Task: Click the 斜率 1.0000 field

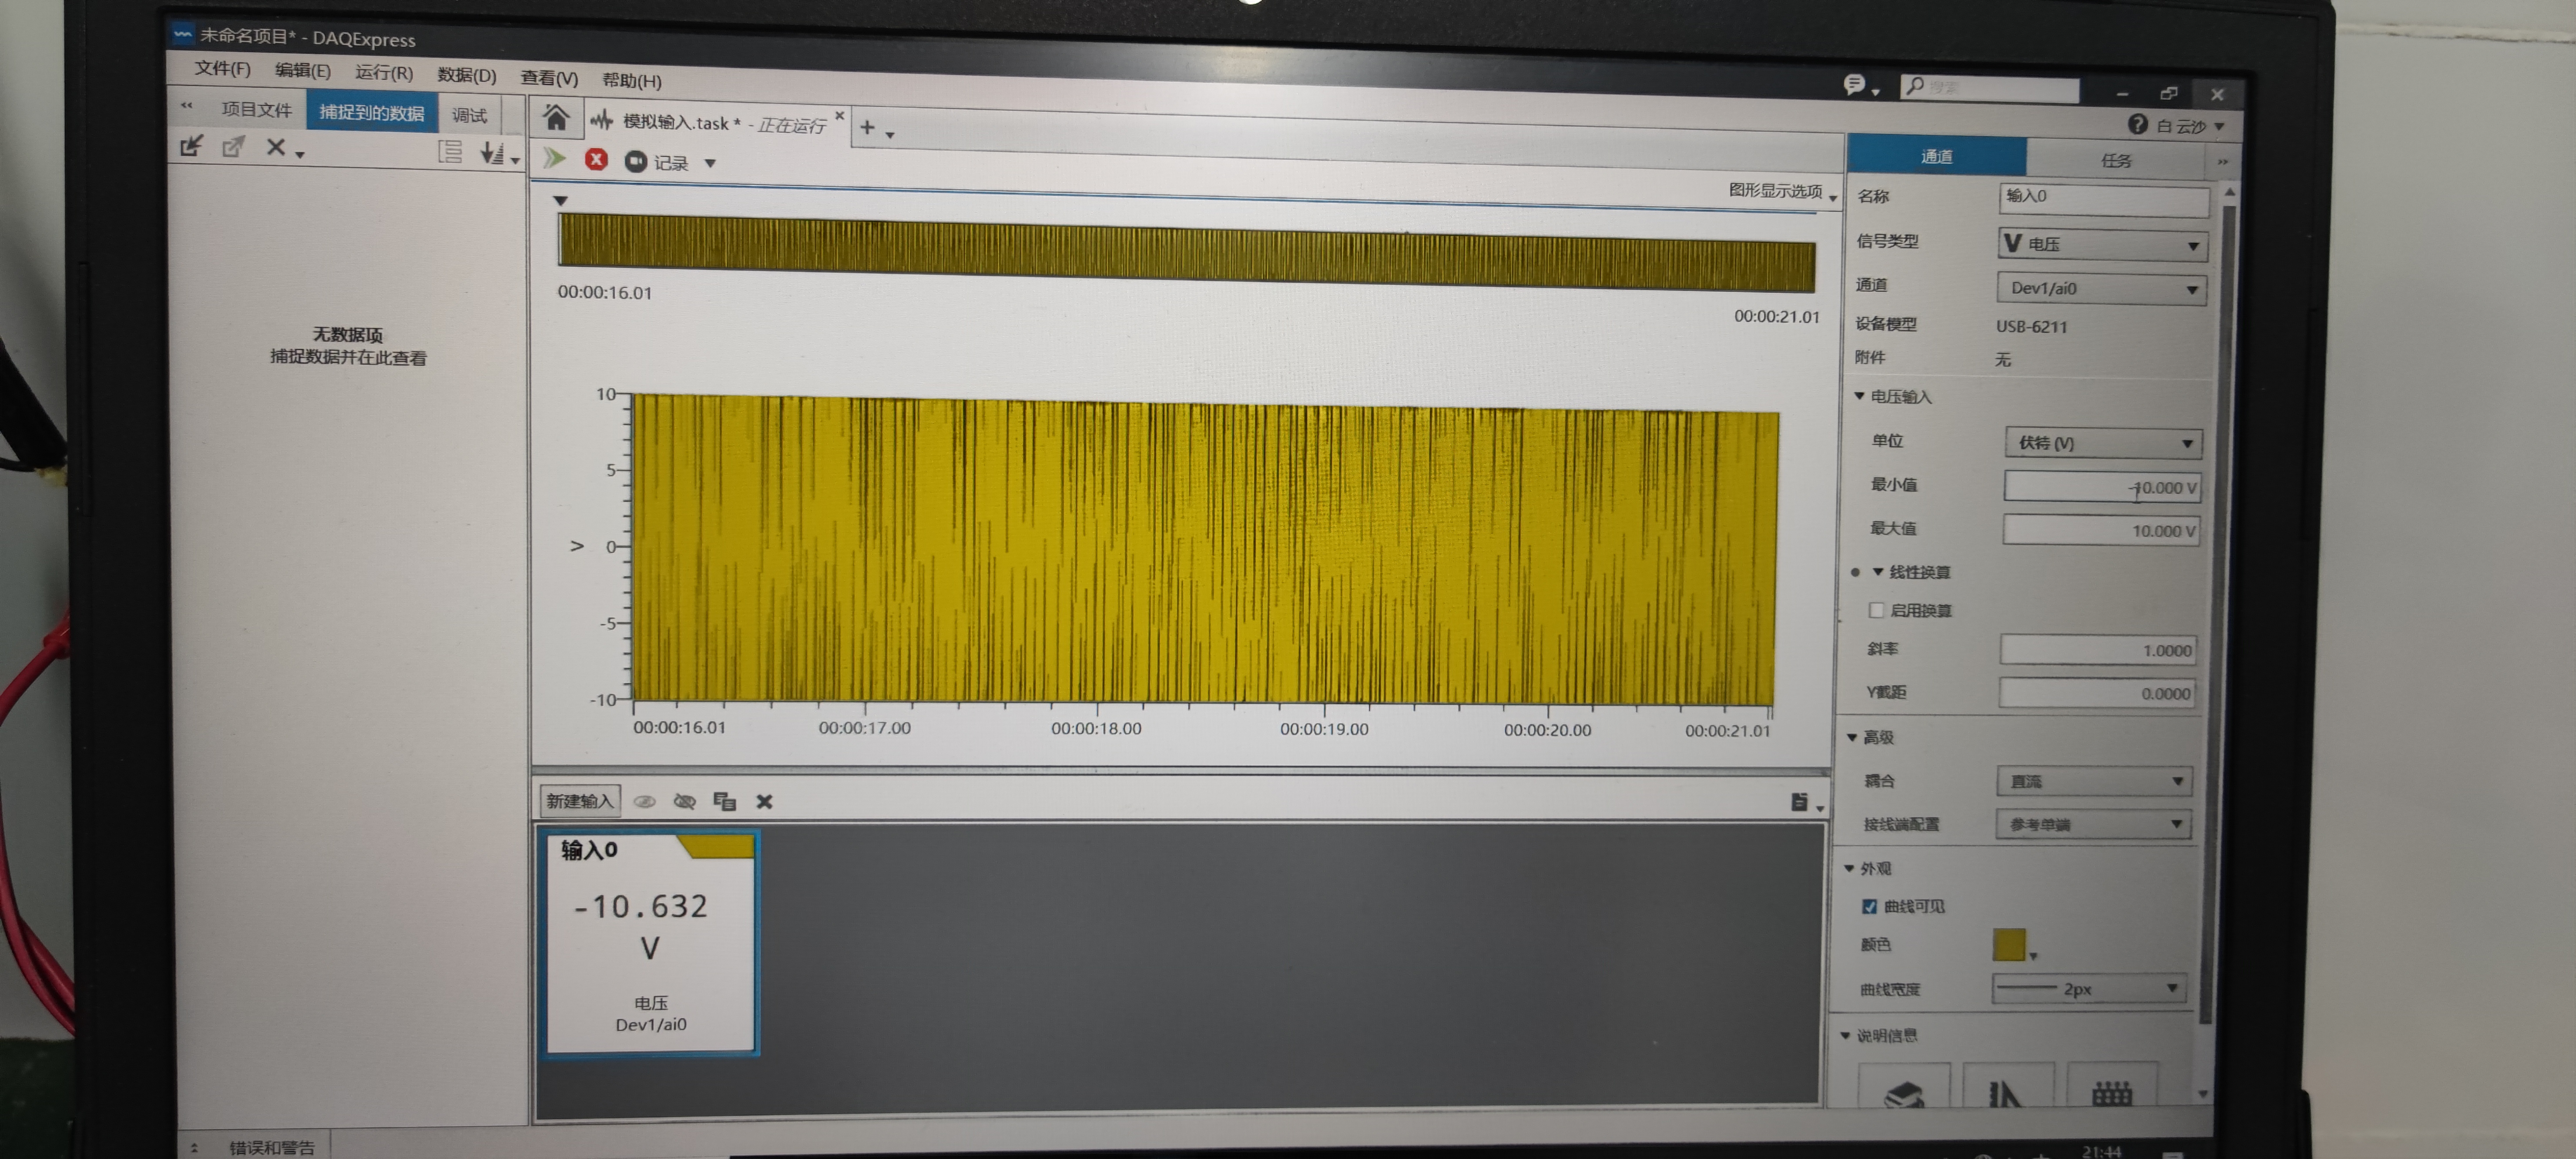Action: tap(2098, 650)
